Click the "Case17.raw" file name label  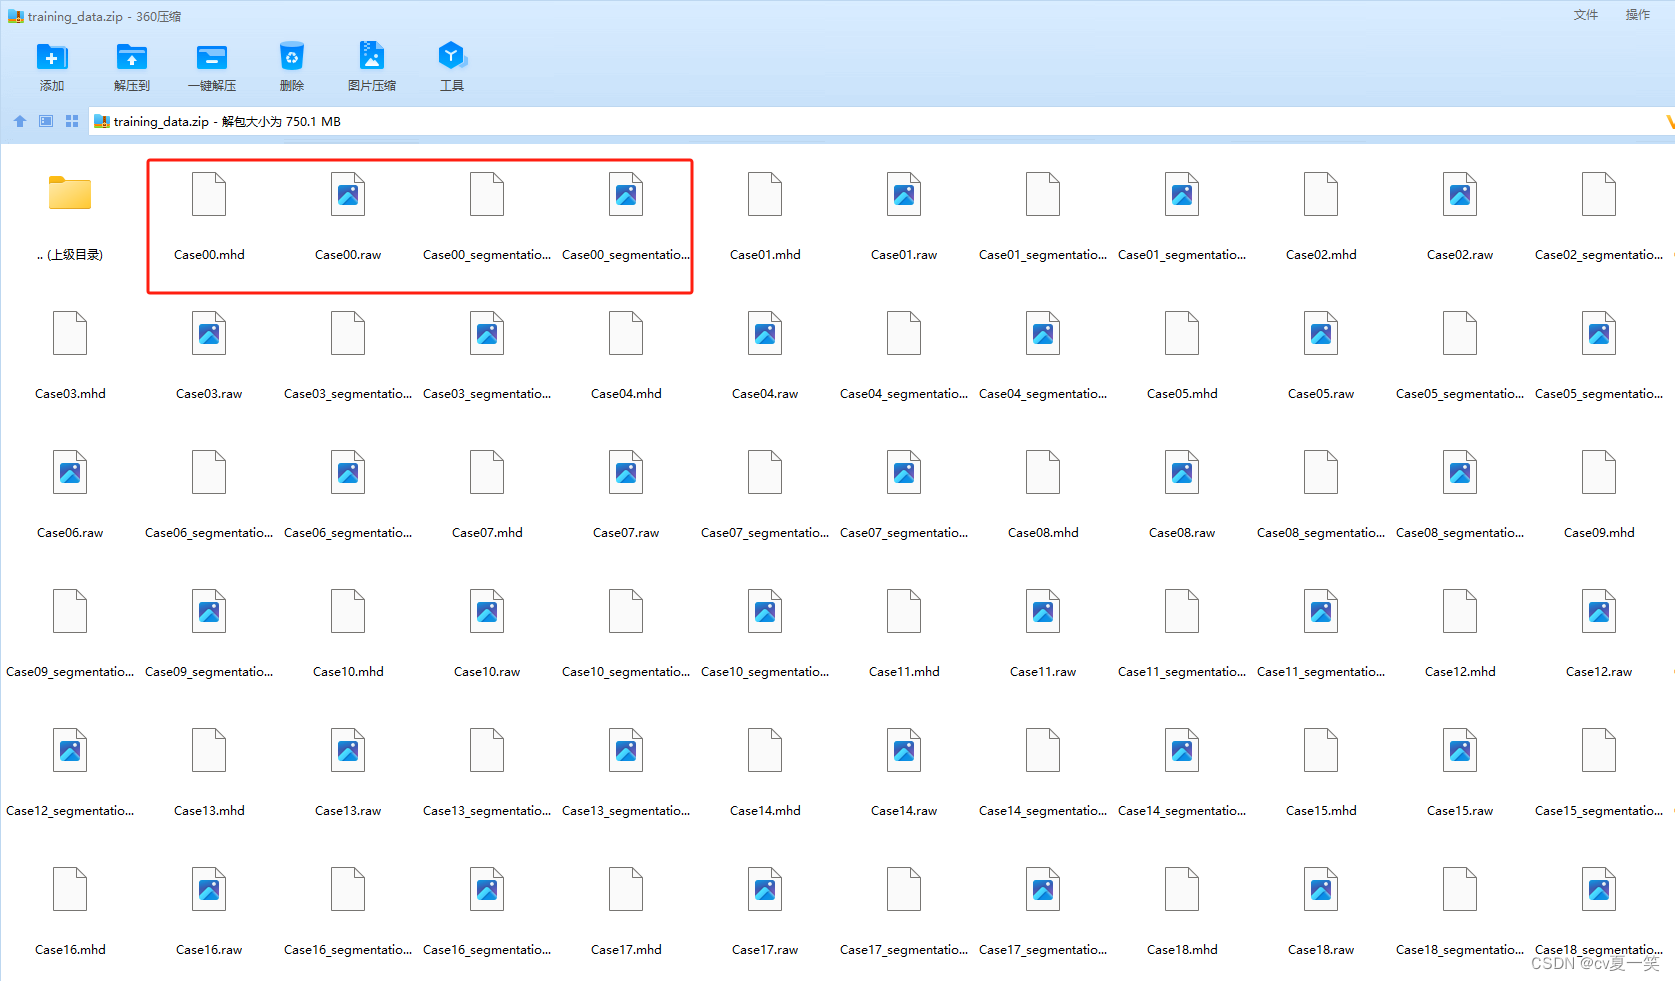765,950
